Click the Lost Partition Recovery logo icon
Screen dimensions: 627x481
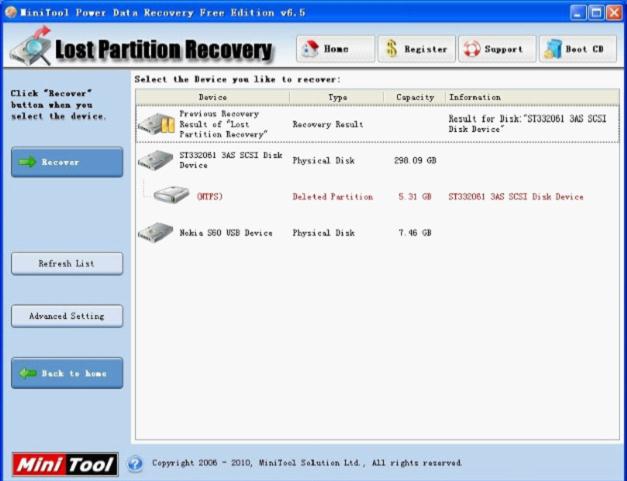click(31, 47)
